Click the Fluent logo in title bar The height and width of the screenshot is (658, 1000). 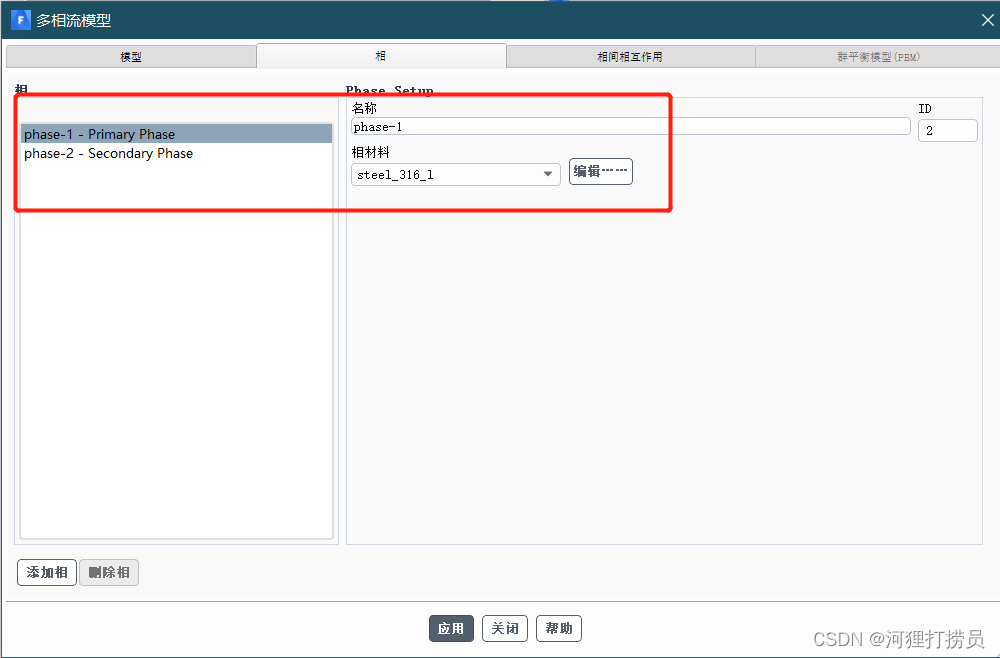(x=20, y=20)
